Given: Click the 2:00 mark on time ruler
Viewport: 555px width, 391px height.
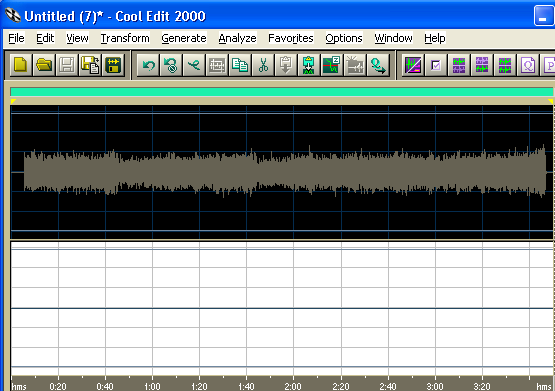Looking at the screenshot, I should [x=293, y=386].
